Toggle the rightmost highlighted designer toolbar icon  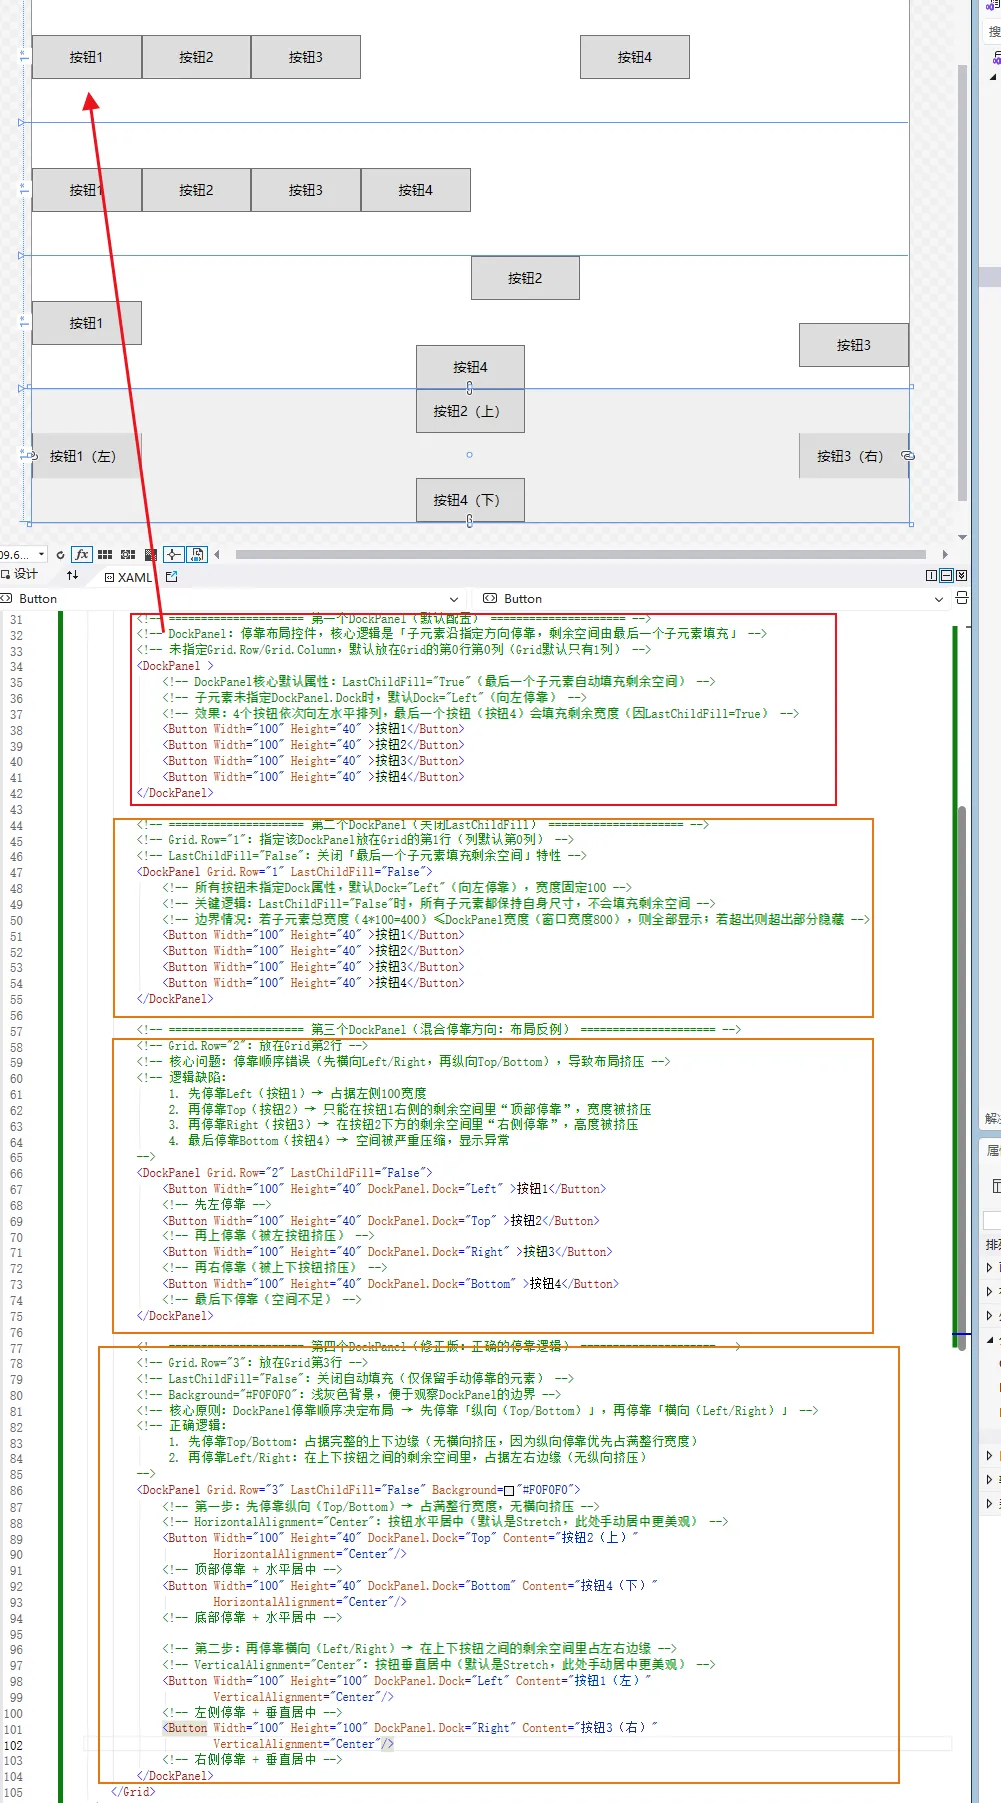pyautogui.click(x=197, y=554)
